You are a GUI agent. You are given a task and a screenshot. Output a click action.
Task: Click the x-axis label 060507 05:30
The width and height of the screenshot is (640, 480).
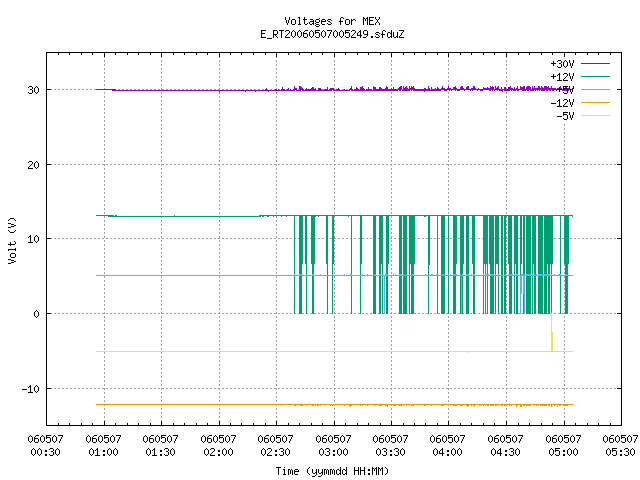pyautogui.click(x=620, y=446)
